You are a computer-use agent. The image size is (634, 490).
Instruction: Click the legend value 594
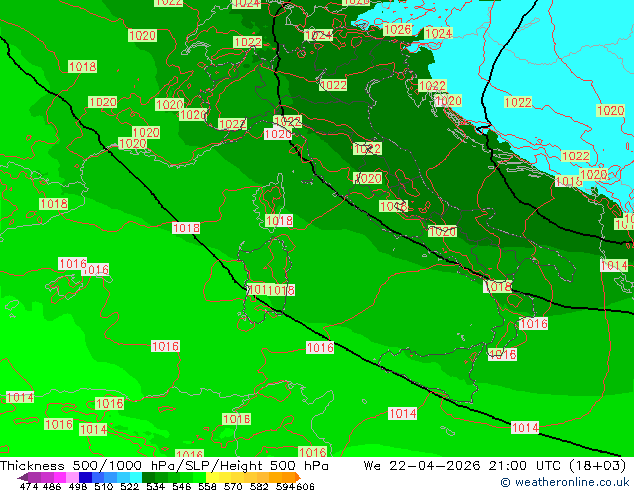pyautogui.click(x=285, y=486)
